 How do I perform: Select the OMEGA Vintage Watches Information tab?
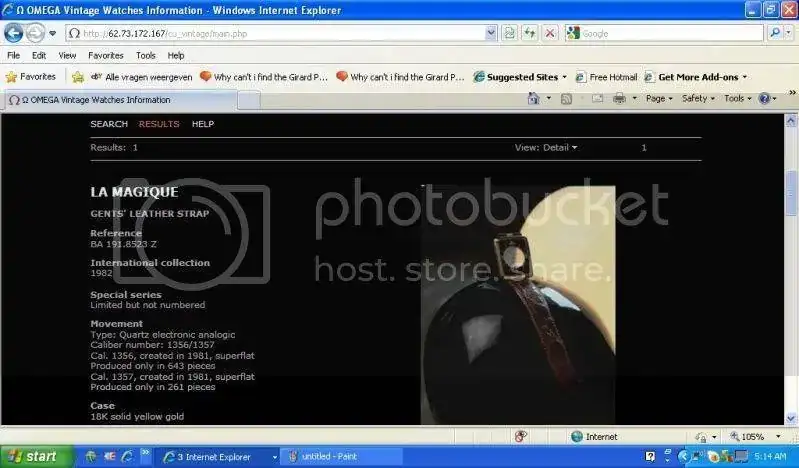click(x=121, y=100)
